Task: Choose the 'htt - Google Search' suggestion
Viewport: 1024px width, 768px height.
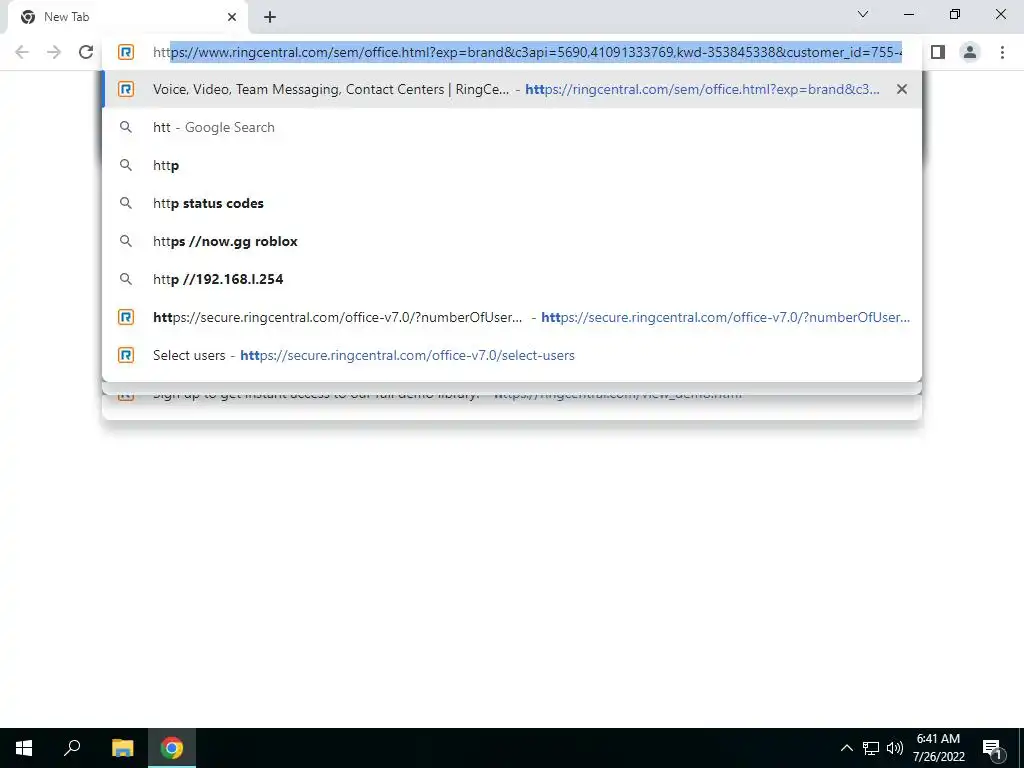Action: click(x=512, y=127)
